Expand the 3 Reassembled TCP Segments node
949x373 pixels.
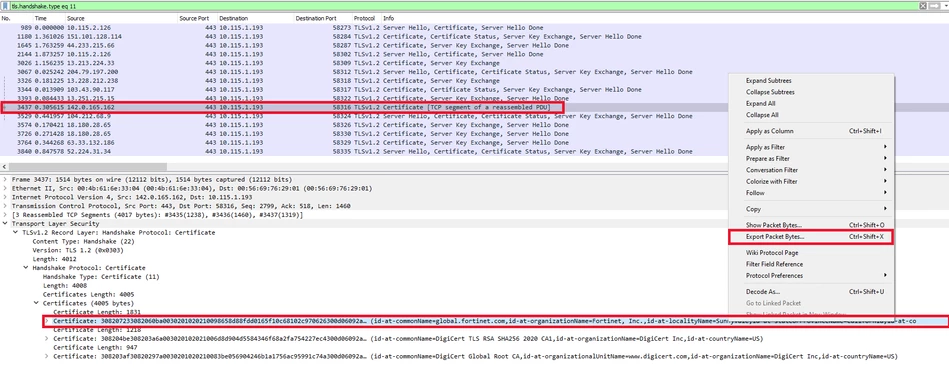(x=5, y=215)
